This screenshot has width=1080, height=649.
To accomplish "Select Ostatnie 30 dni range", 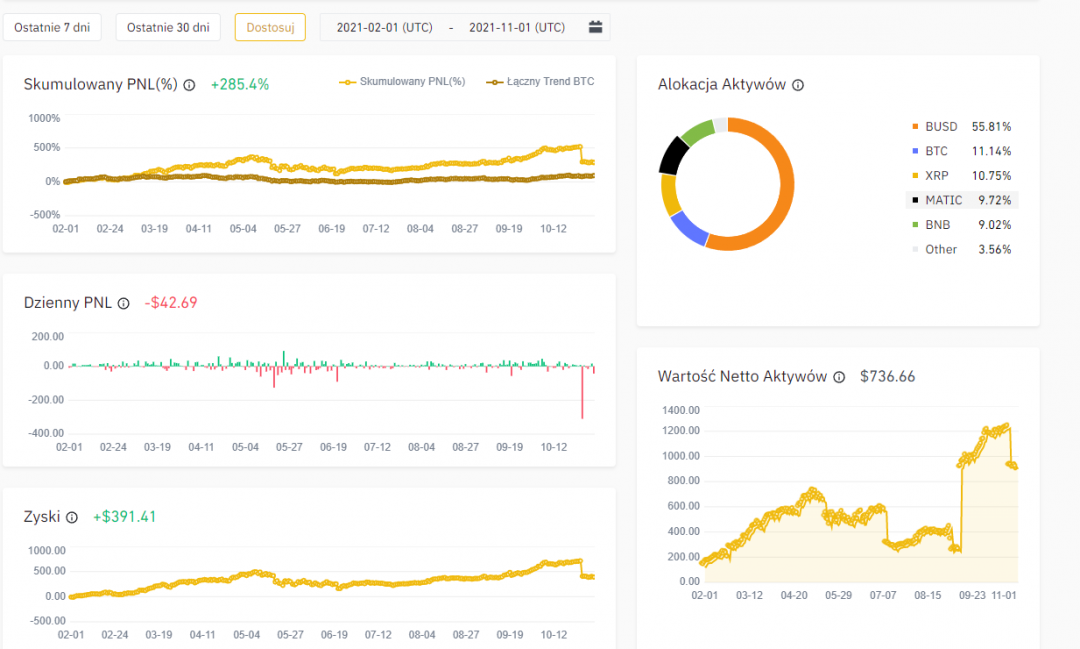I will (168, 27).
